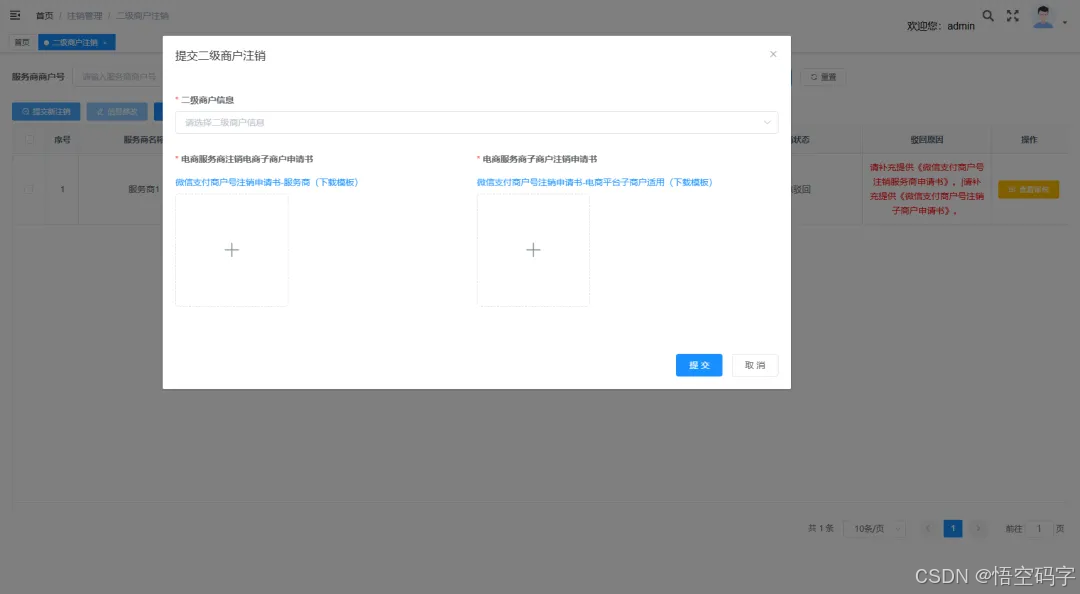Viewport: 1080px width, 594px height.
Task: Click the 共 1 条 total count text
Action: (820, 528)
